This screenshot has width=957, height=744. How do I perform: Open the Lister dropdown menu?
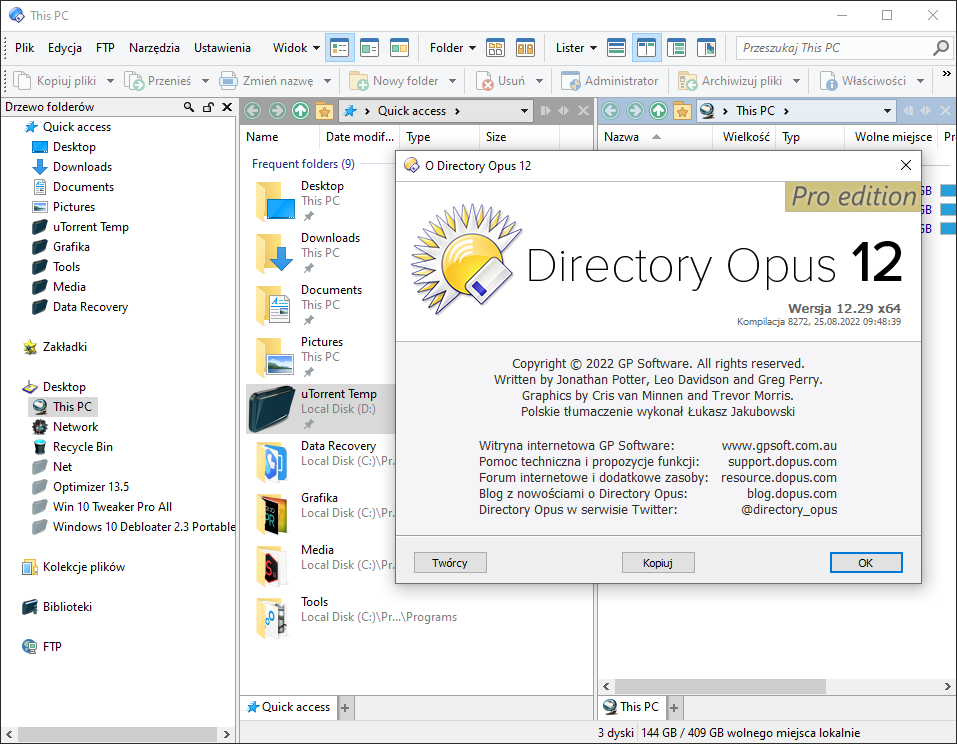click(576, 48)
